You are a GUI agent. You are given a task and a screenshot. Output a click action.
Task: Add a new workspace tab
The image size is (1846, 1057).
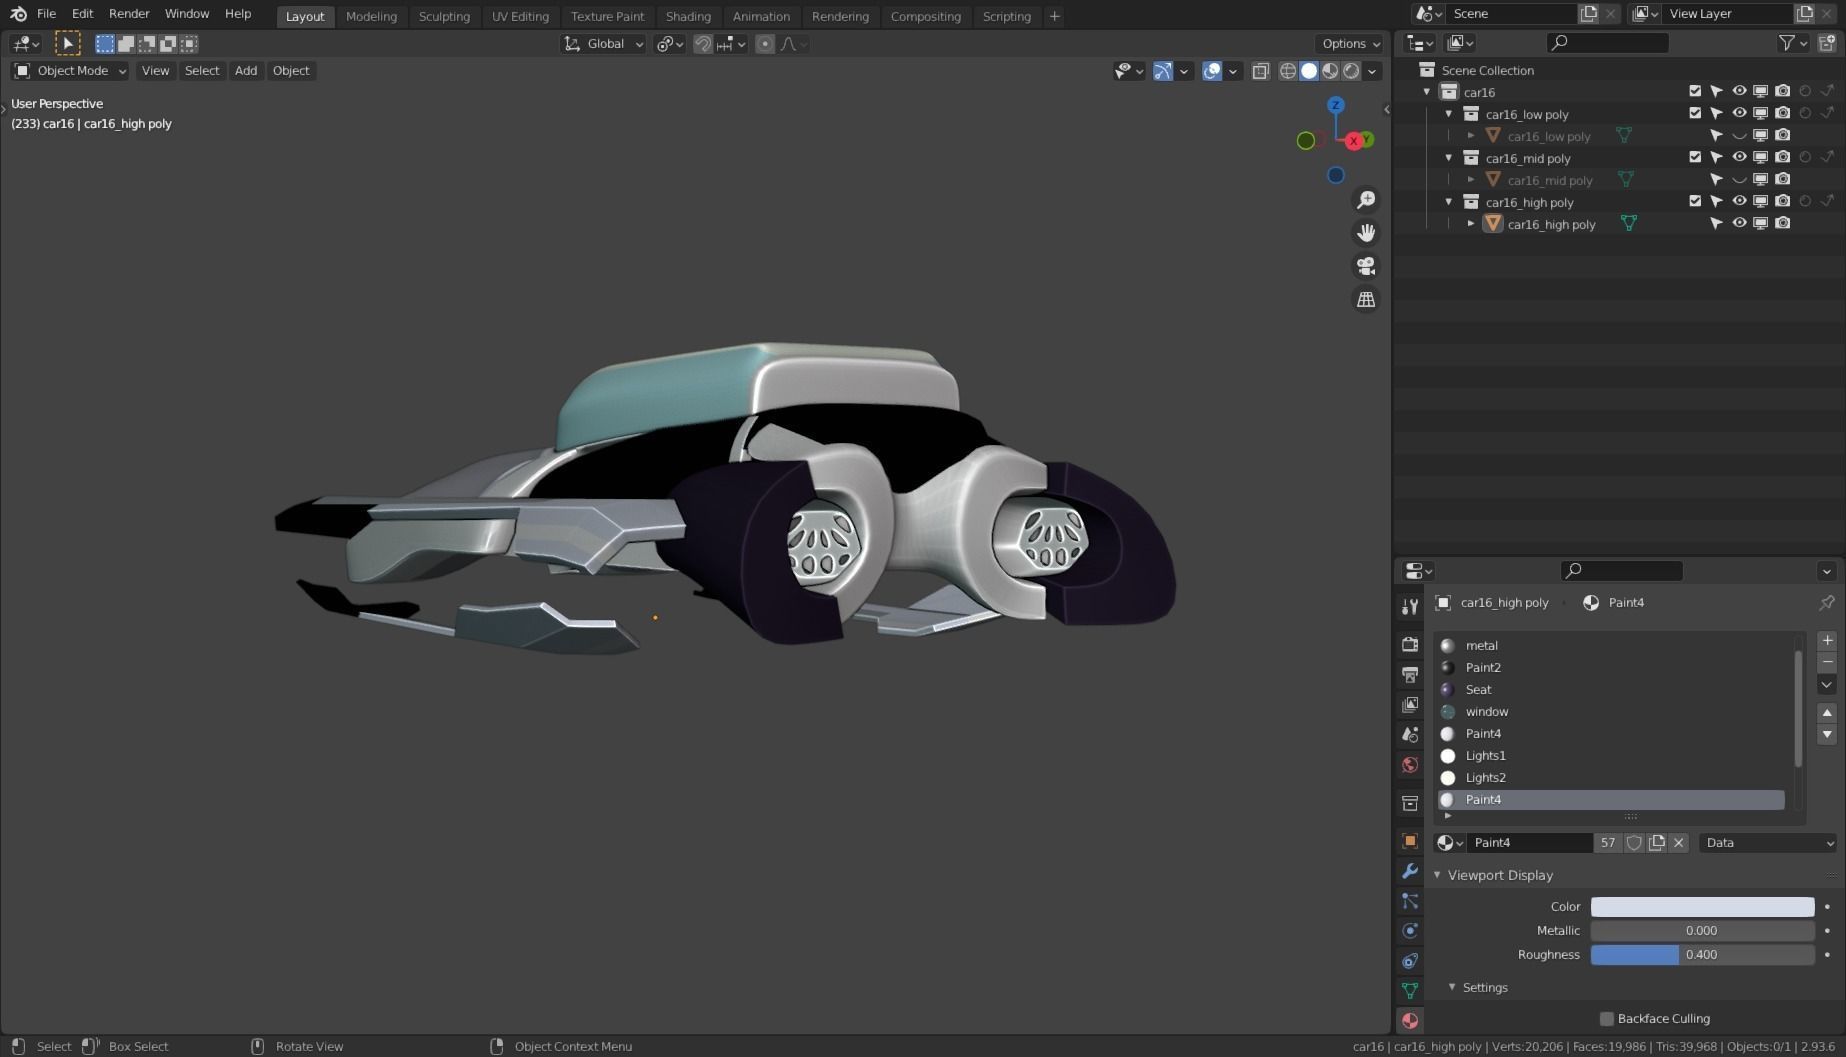click(1054, 16)
